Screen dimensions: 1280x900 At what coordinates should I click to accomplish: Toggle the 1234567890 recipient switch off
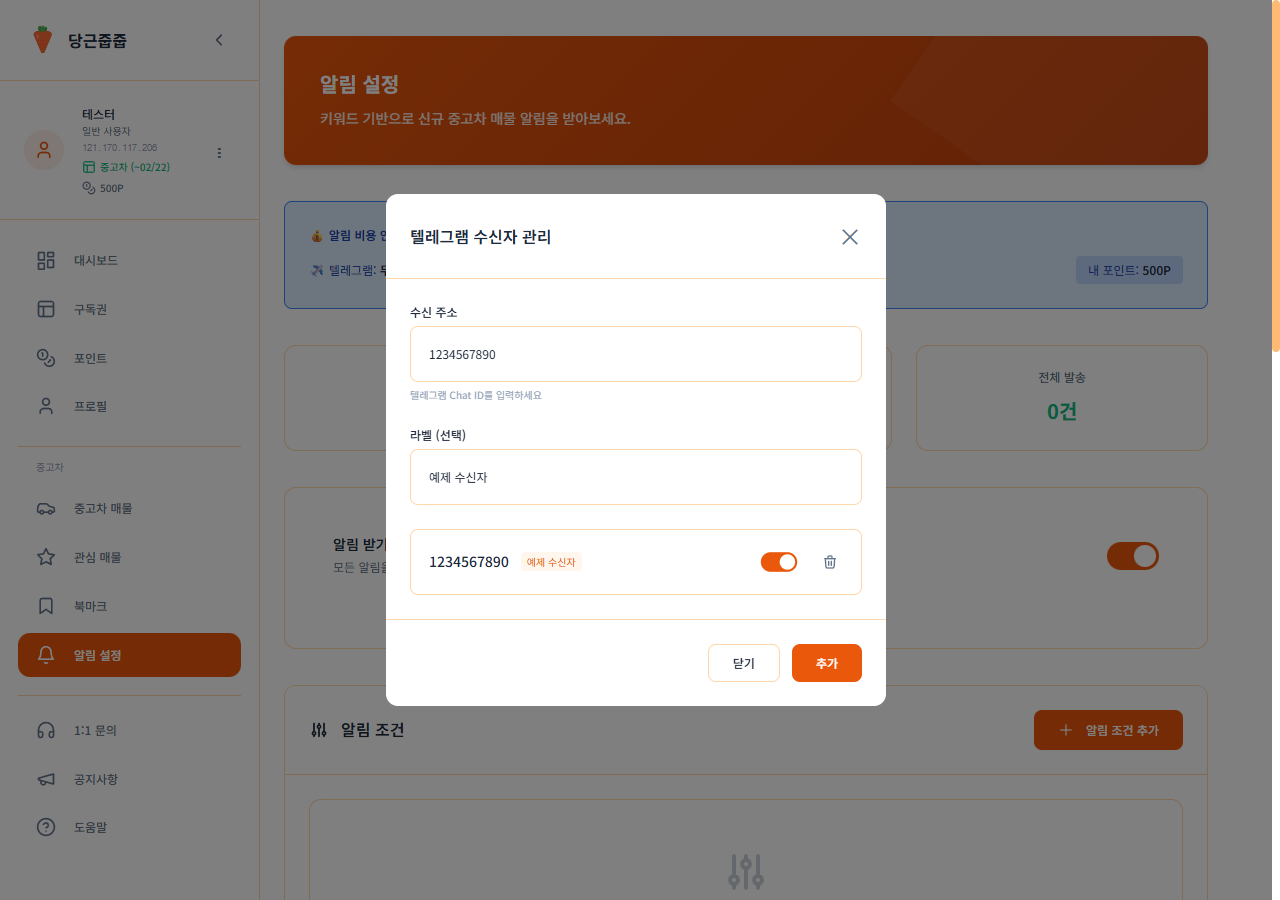(x=778, y=561)
